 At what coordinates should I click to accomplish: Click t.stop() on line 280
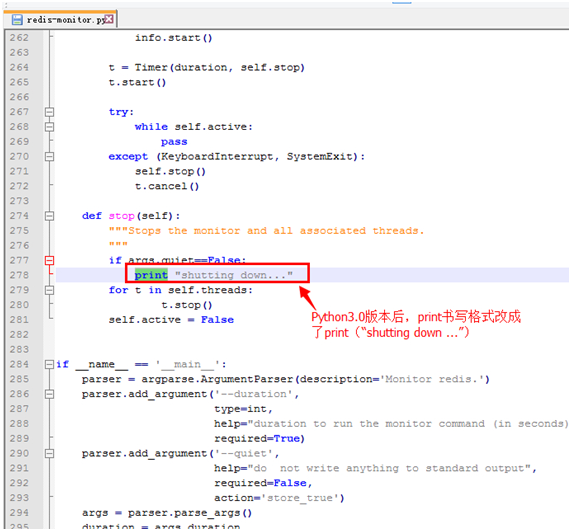click(187, 305)
